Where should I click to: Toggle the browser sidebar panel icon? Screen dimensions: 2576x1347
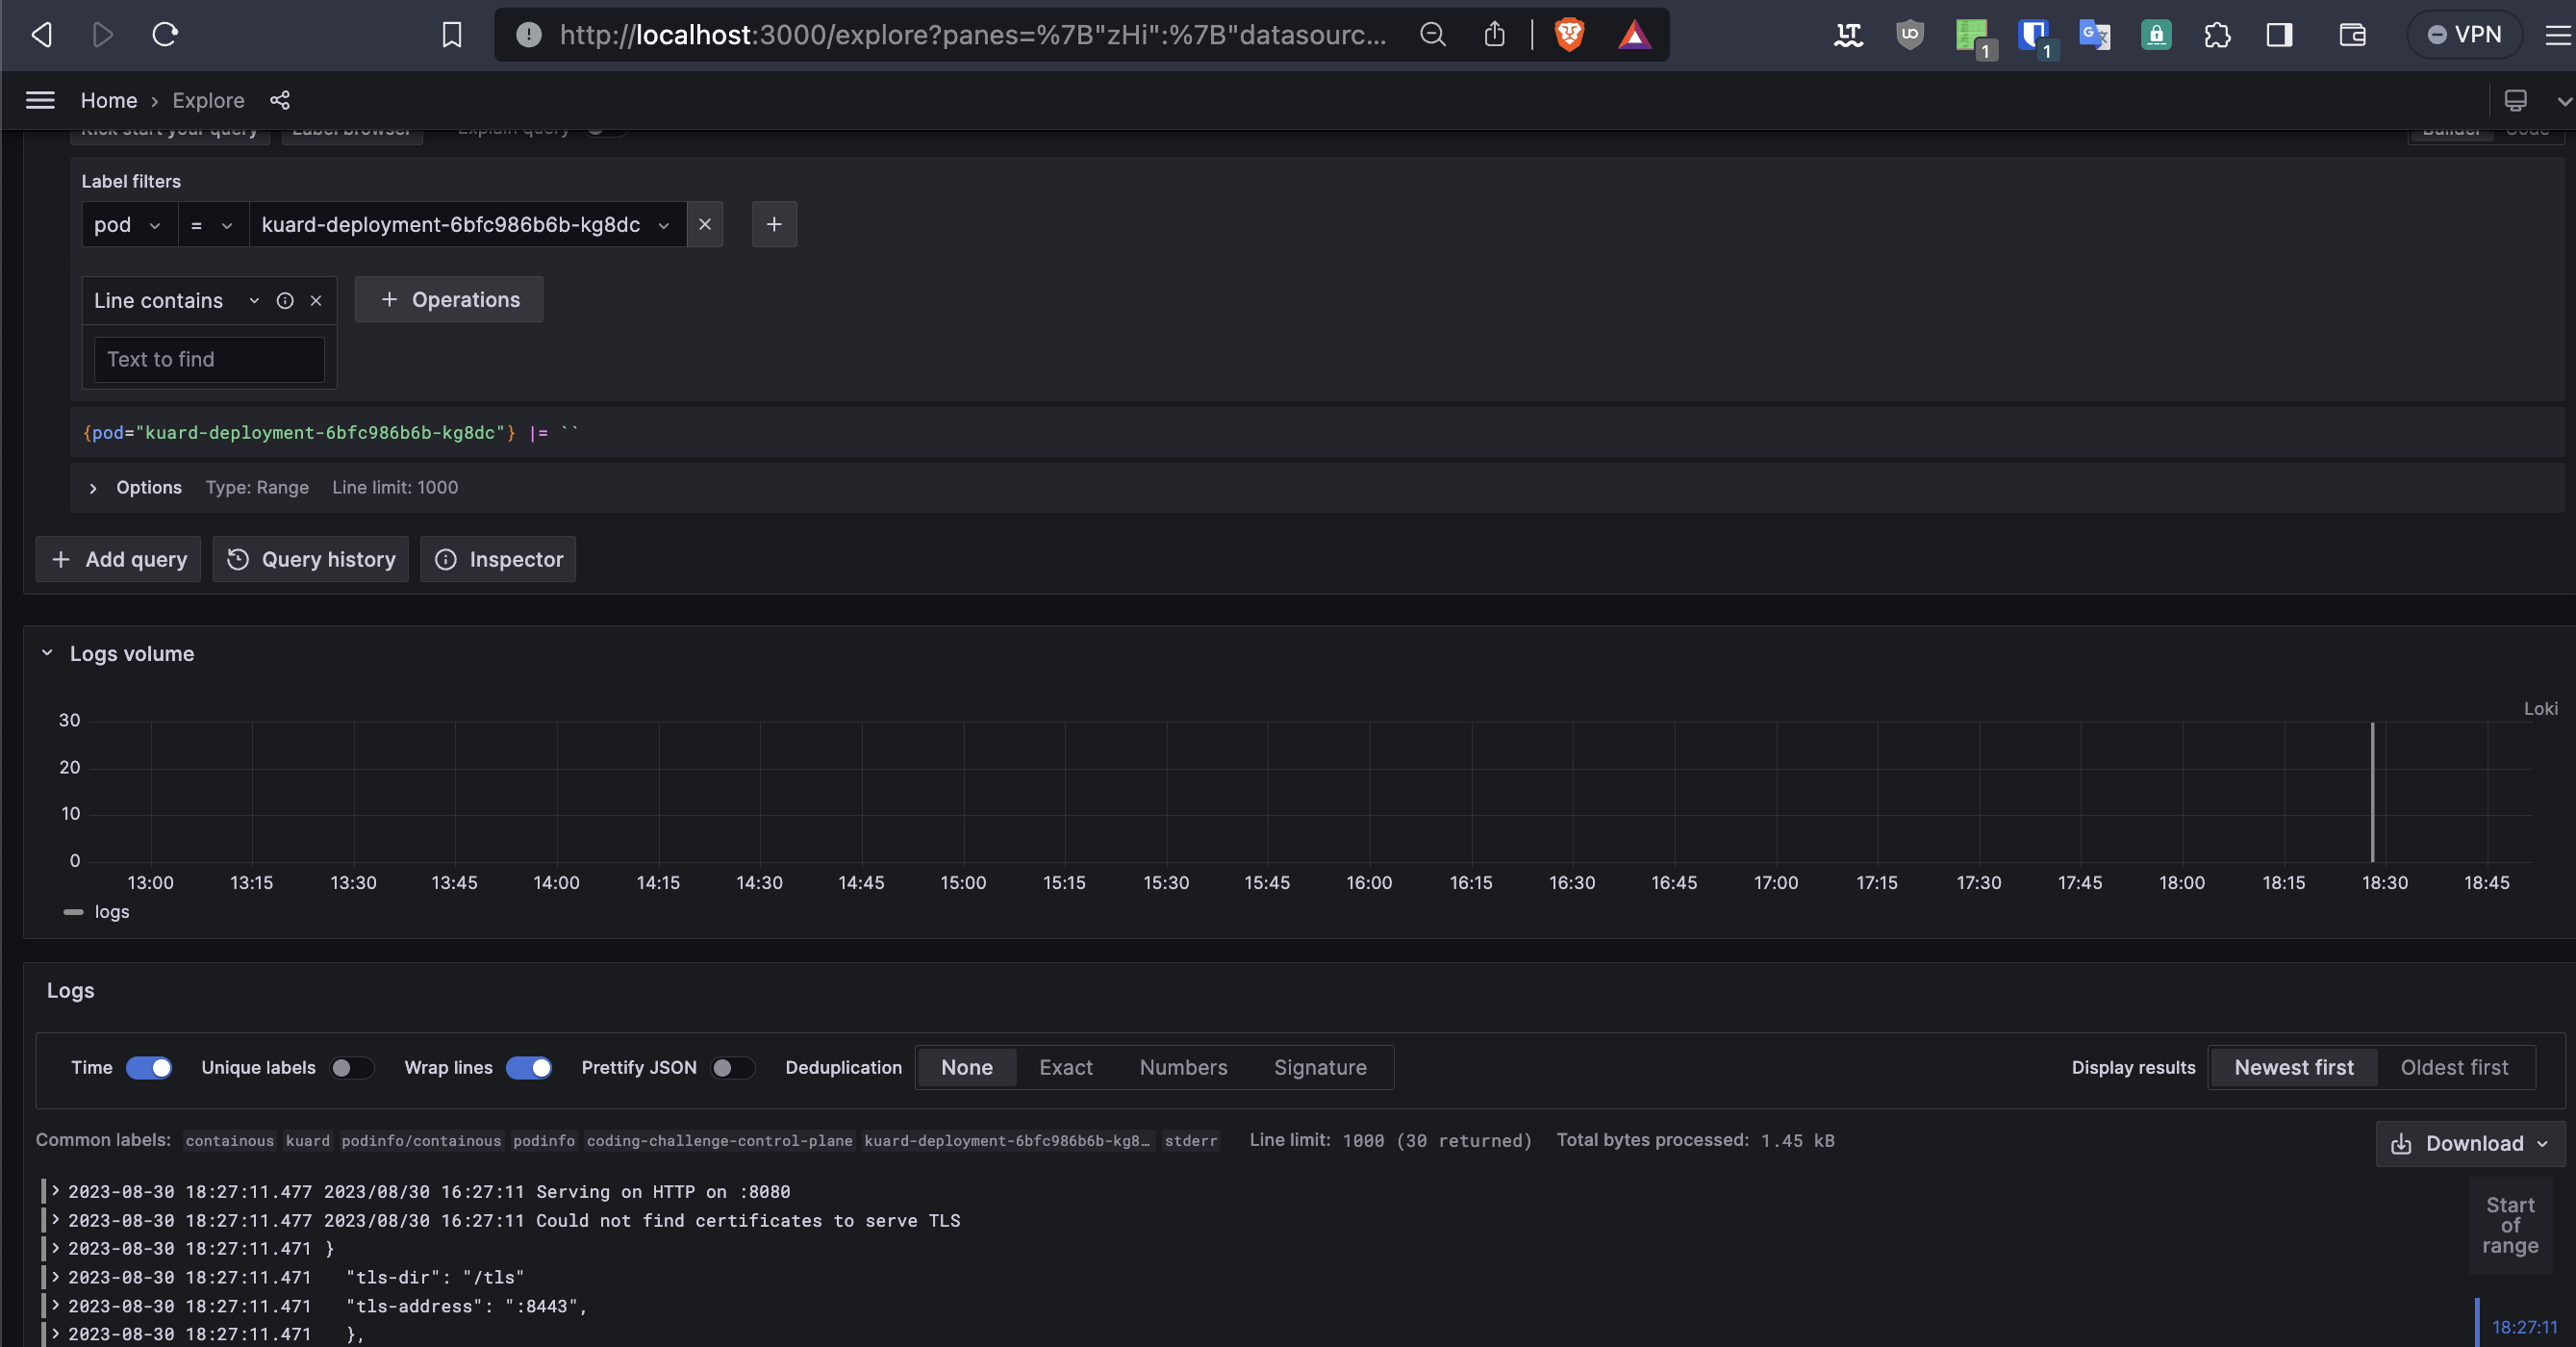coord(2279,35)
